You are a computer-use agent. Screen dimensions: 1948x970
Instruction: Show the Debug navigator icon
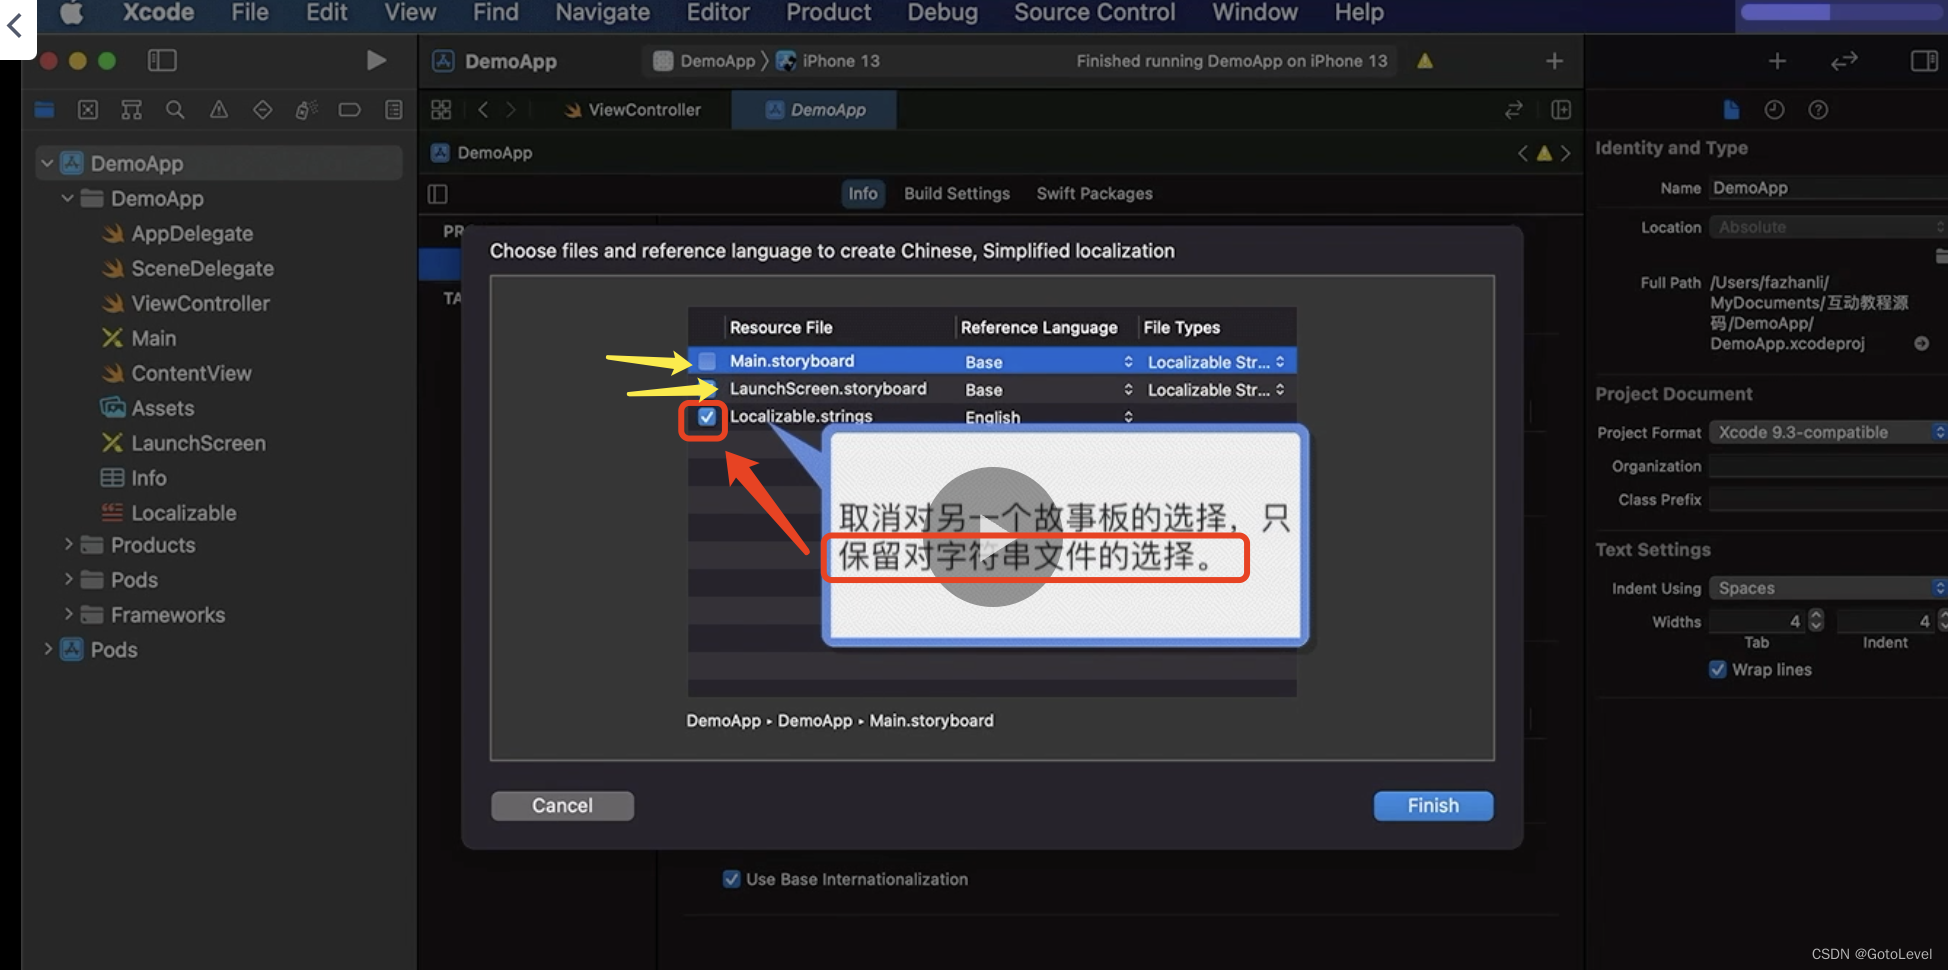pyautogui.click(x=306, y=110)
